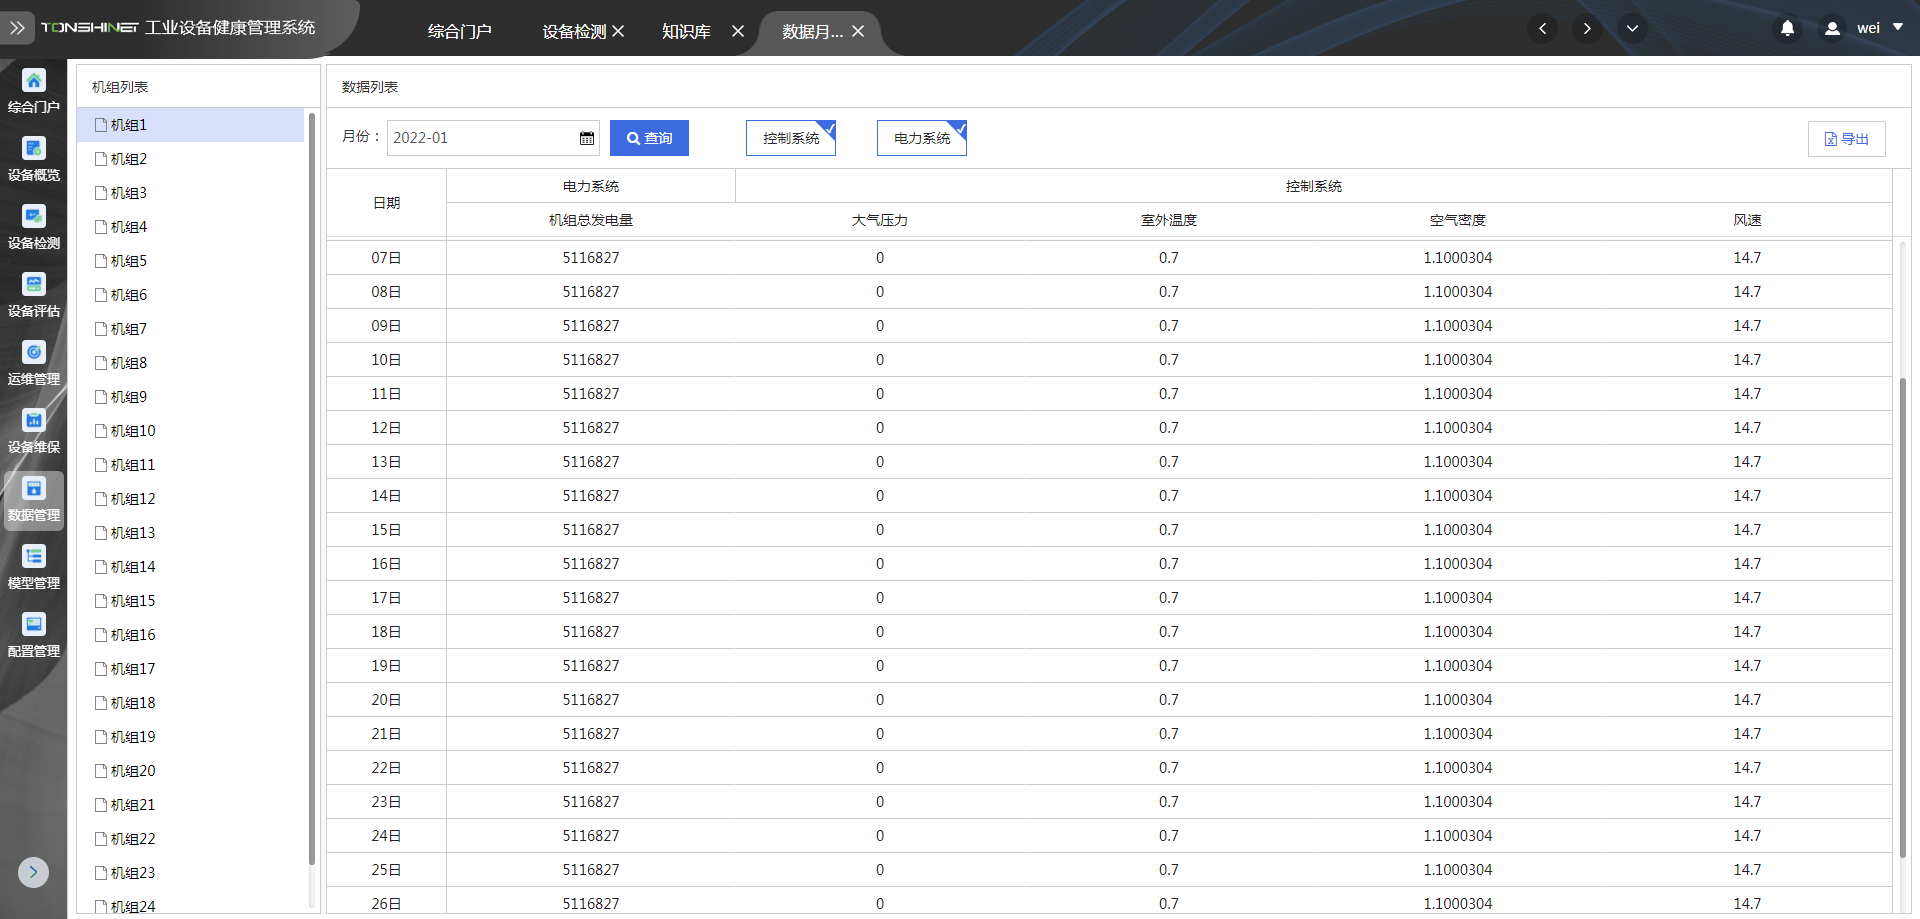Expand the user menu arrow next to wei
Viewport: 1920px width, 919px height.
[1898, 27]
